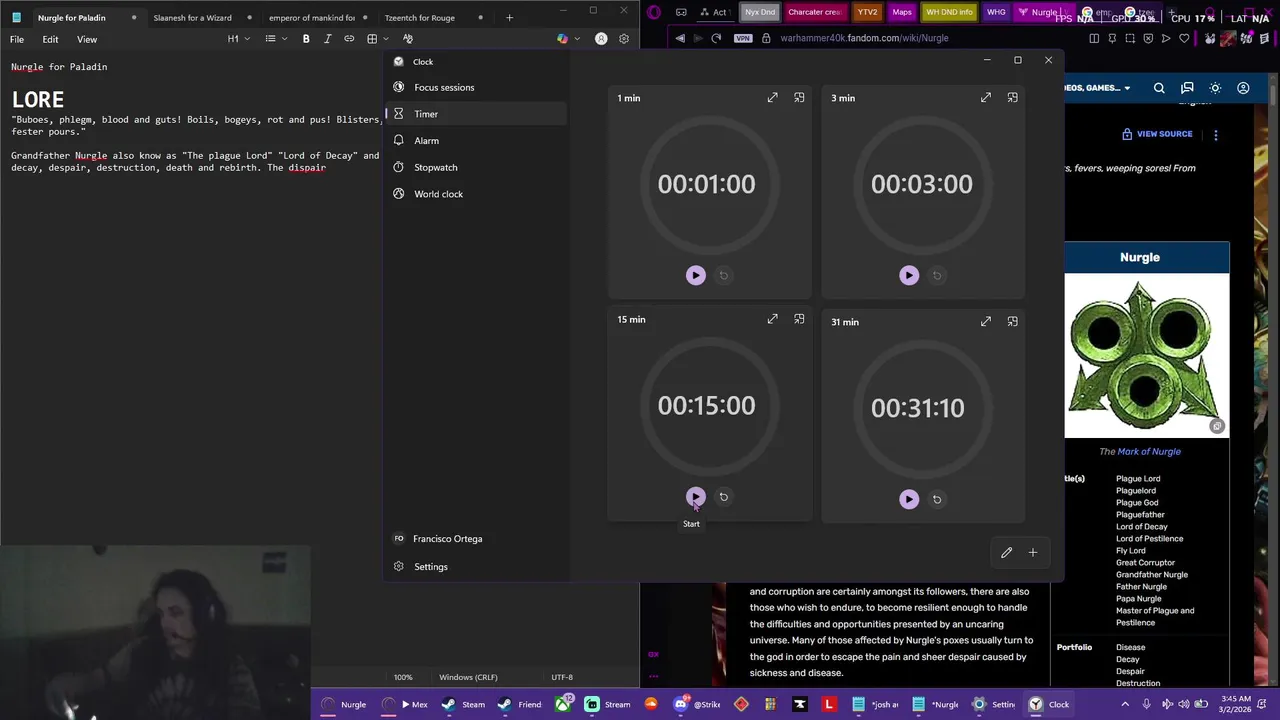Open the list style dropdown in Notepad
Screen dimensions: 1280x720
pos(276,39)
